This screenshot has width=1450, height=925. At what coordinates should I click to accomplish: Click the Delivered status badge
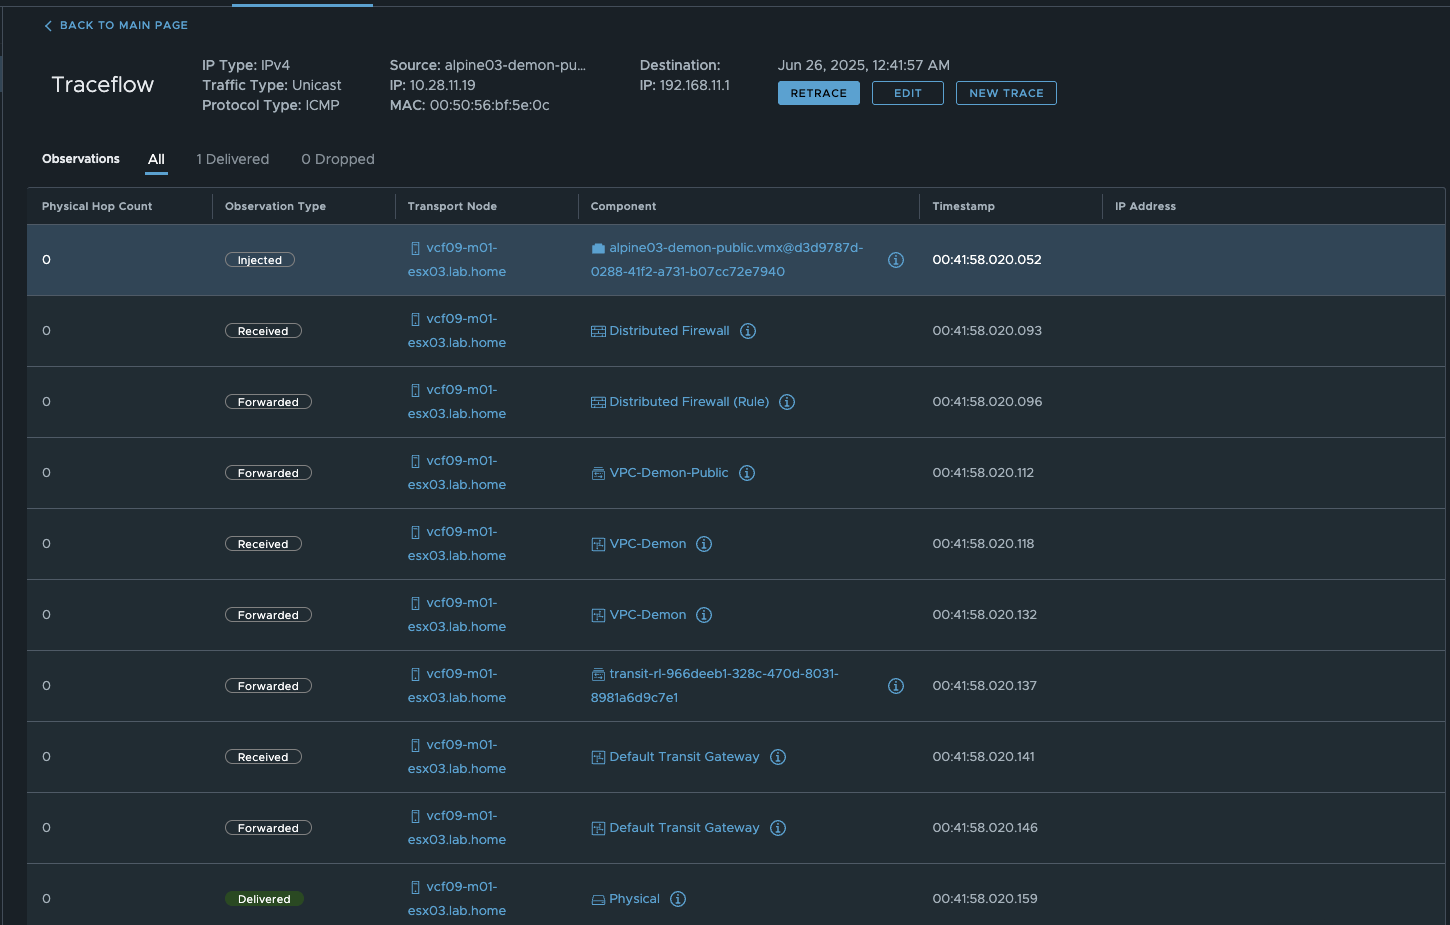(x=264, y=898)
